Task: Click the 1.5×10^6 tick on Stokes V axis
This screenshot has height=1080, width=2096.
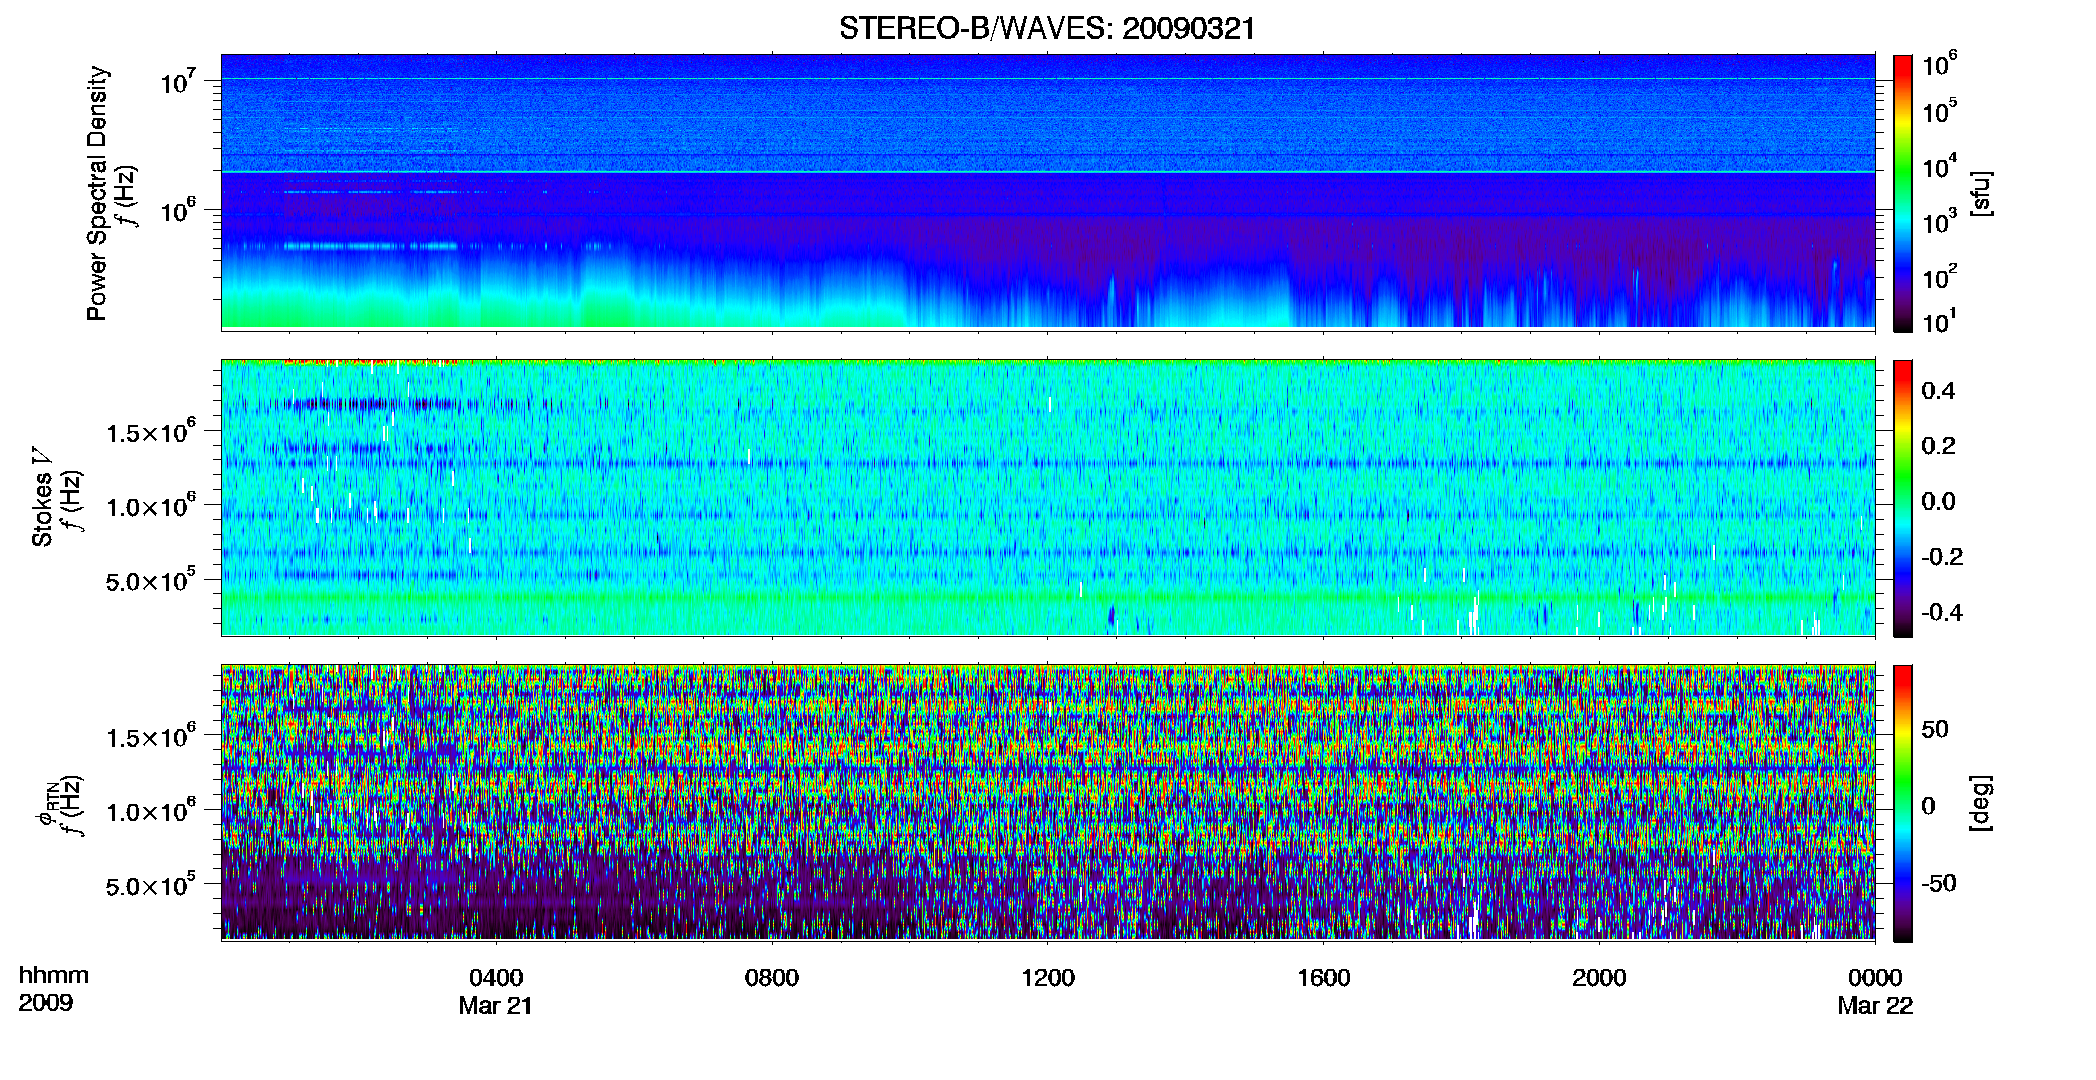Action: click(x=151, y=433)
